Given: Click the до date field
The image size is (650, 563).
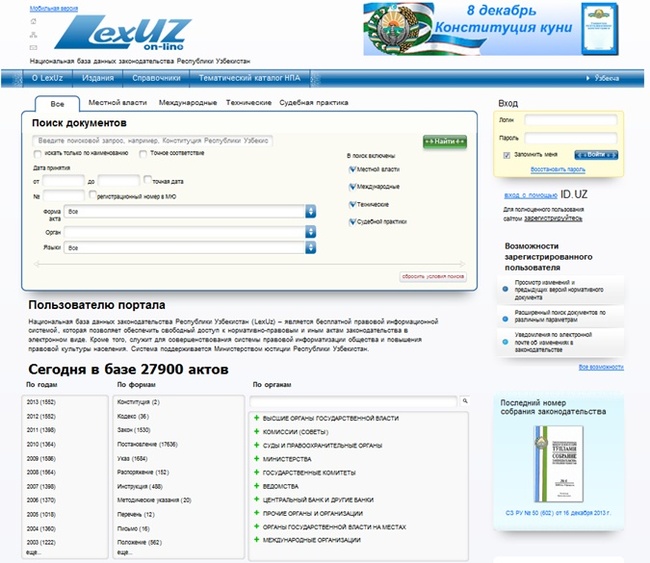Looking at the screenshot, I should 119,181.
